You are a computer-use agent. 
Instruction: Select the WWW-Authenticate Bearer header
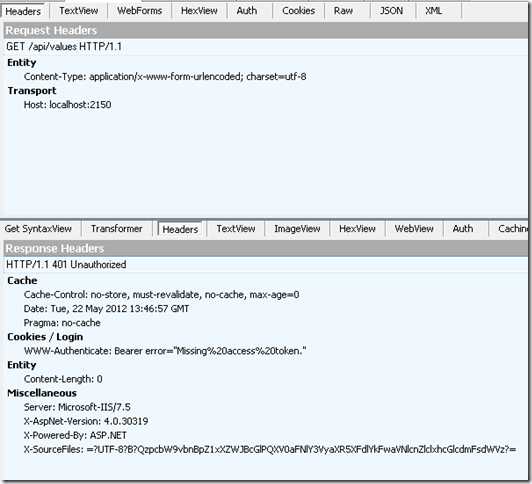pos(165,351)
